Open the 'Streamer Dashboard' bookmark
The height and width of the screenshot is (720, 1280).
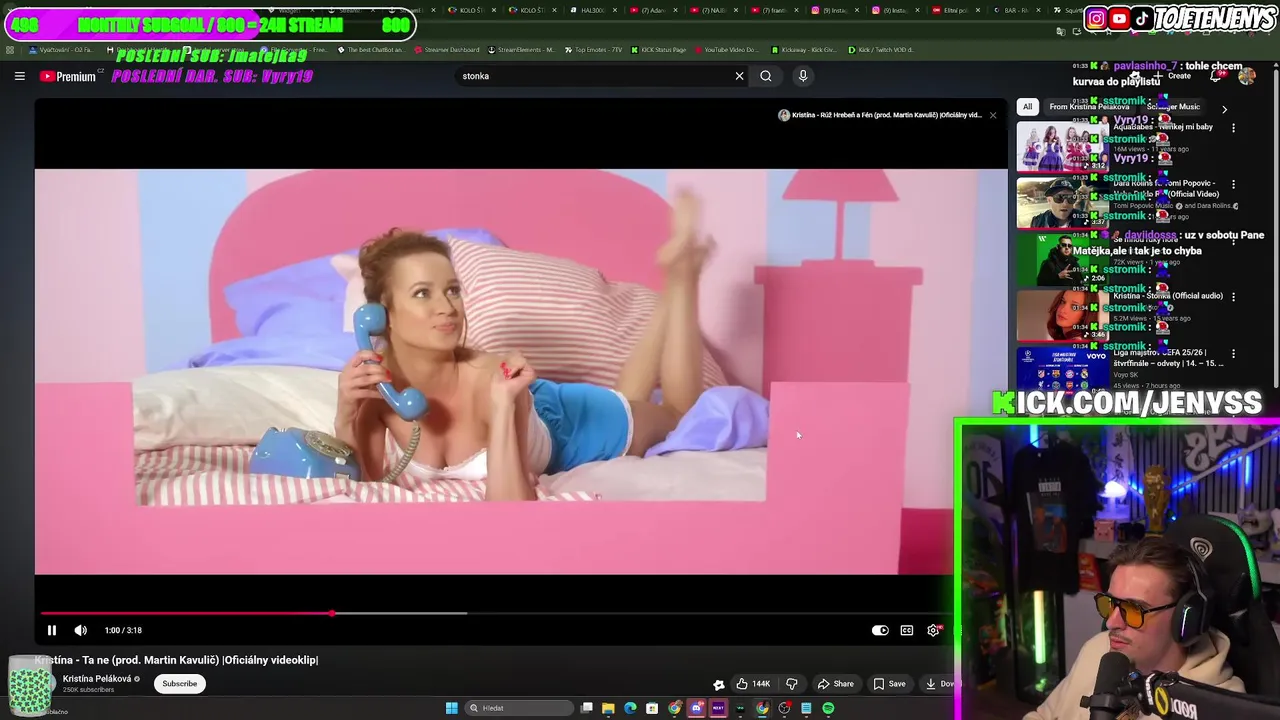(447, 49)
